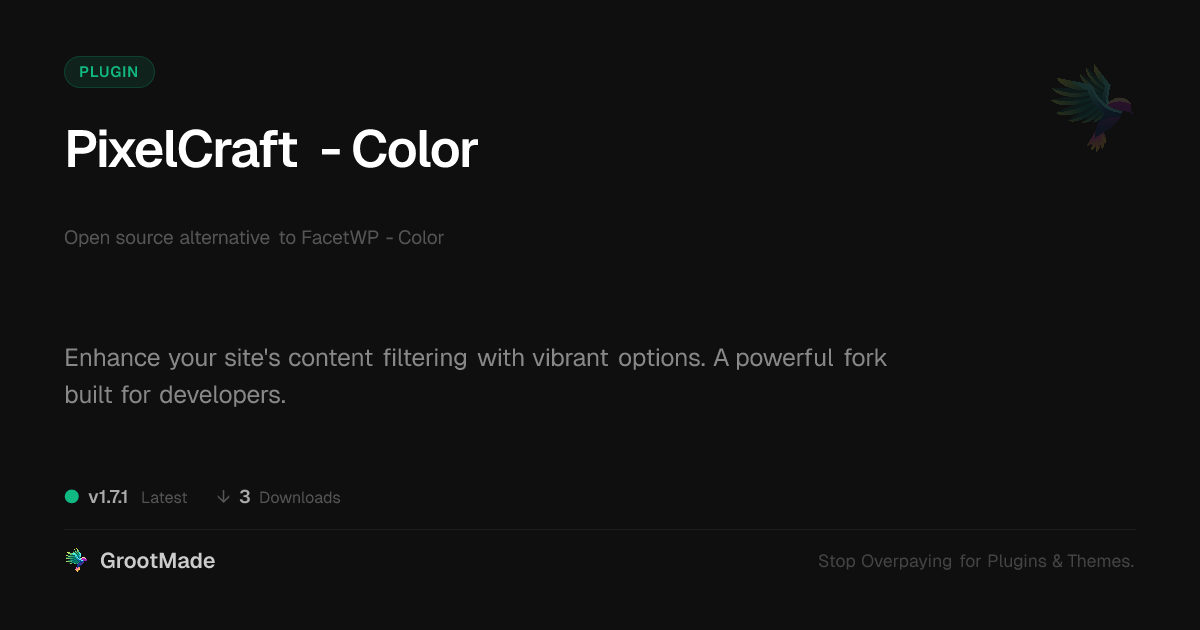Click the downloads arrow icon
The height and width of the screenshot is (630, 1200).
(223, 497)
